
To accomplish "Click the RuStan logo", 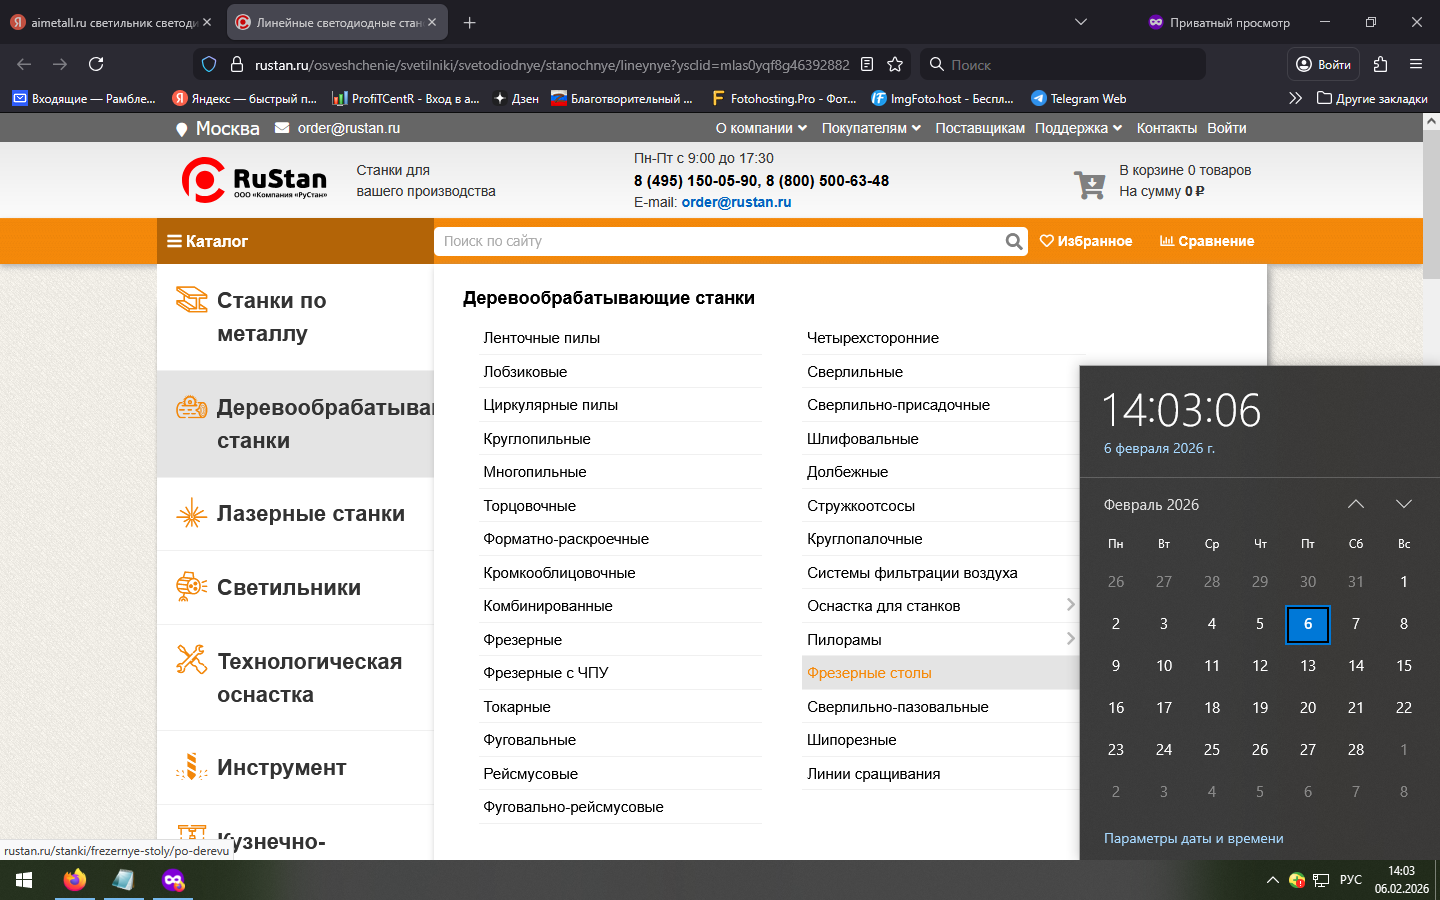I will pyautogui.click(x=254, y=180).
